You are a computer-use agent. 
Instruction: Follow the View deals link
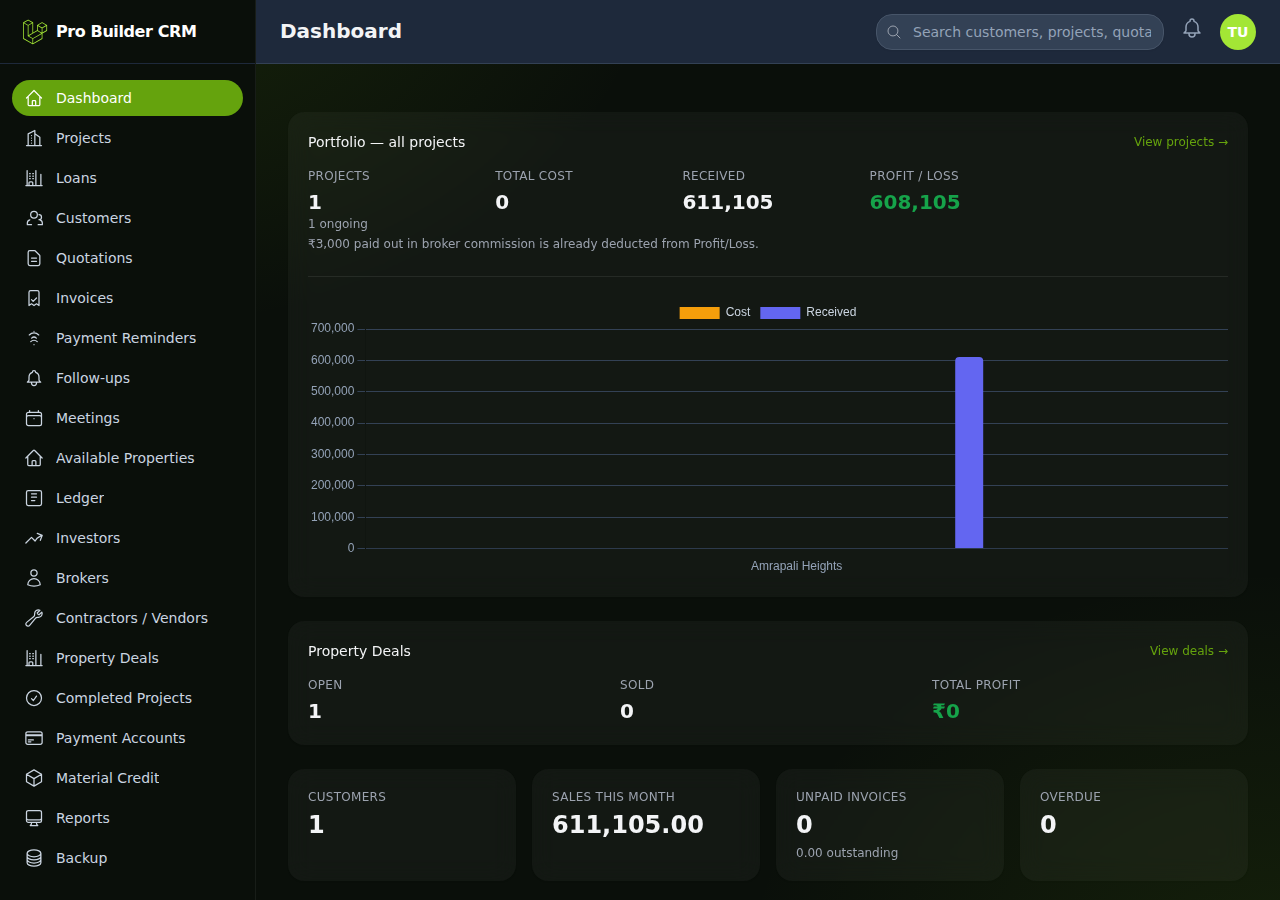[x=1189, y=651]
